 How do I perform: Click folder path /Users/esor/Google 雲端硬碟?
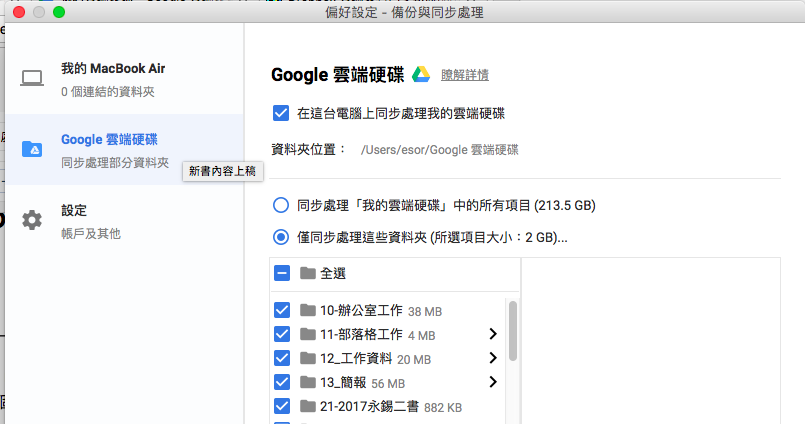(439, 150)
